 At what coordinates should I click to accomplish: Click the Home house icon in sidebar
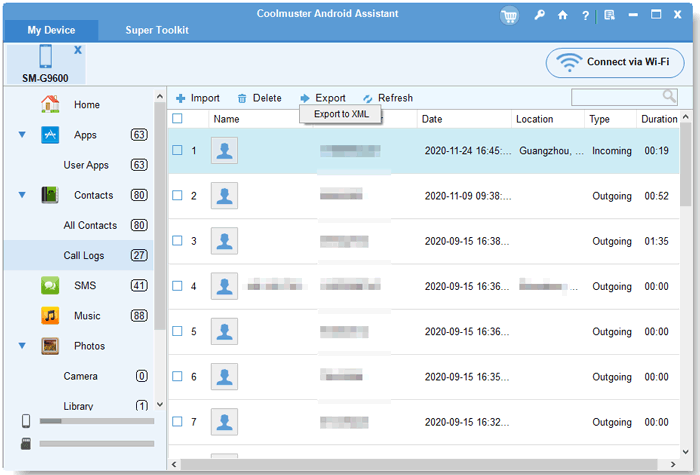(x=50, y=104)
